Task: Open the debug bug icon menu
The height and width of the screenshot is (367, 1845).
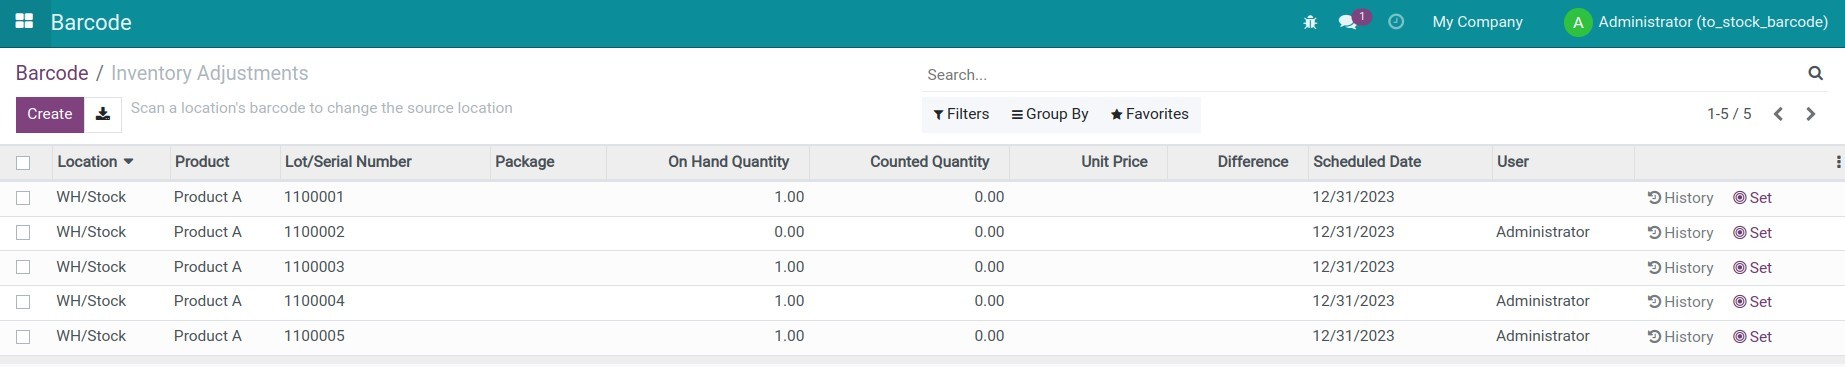Action: [x=1310, y=22]
